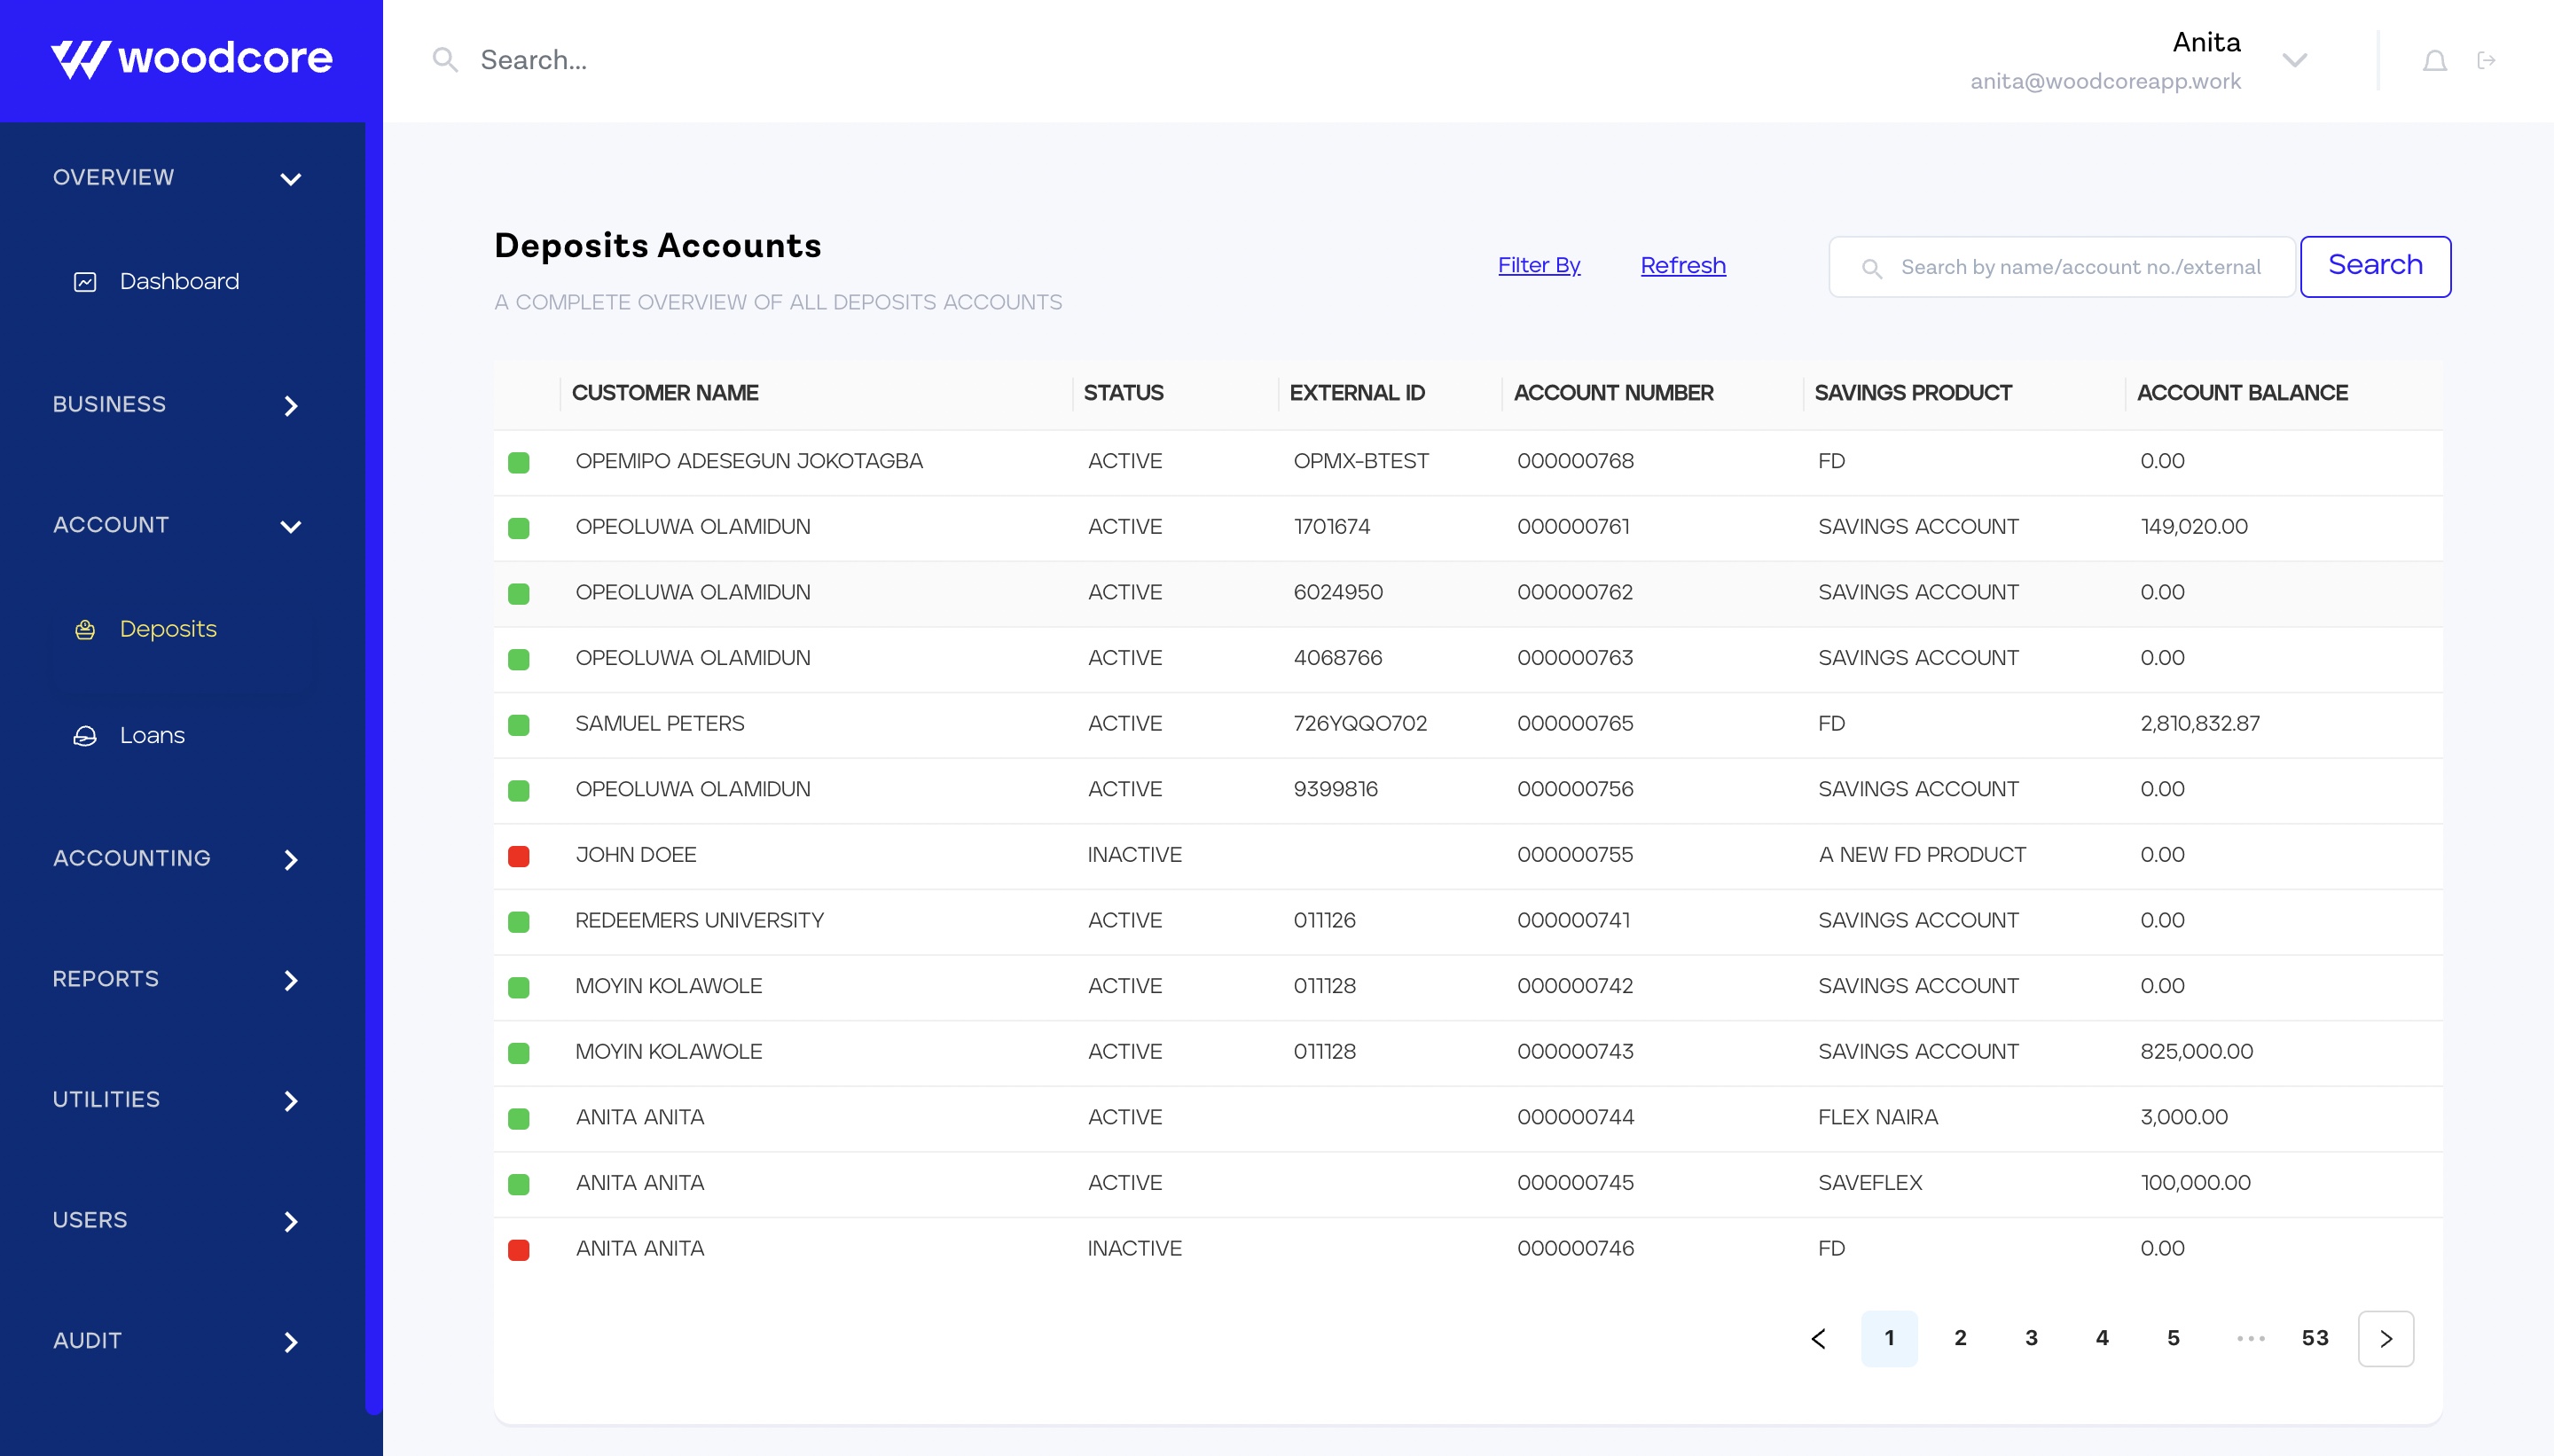Open the Loans menu item

[152, 736]
